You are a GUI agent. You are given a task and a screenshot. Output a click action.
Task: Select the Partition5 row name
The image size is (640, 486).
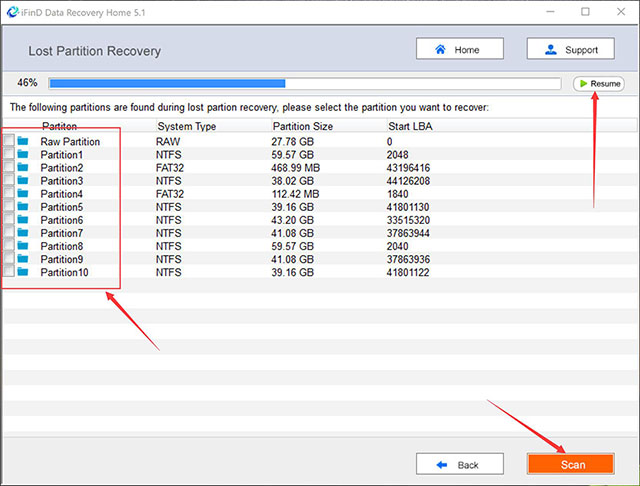61,207
